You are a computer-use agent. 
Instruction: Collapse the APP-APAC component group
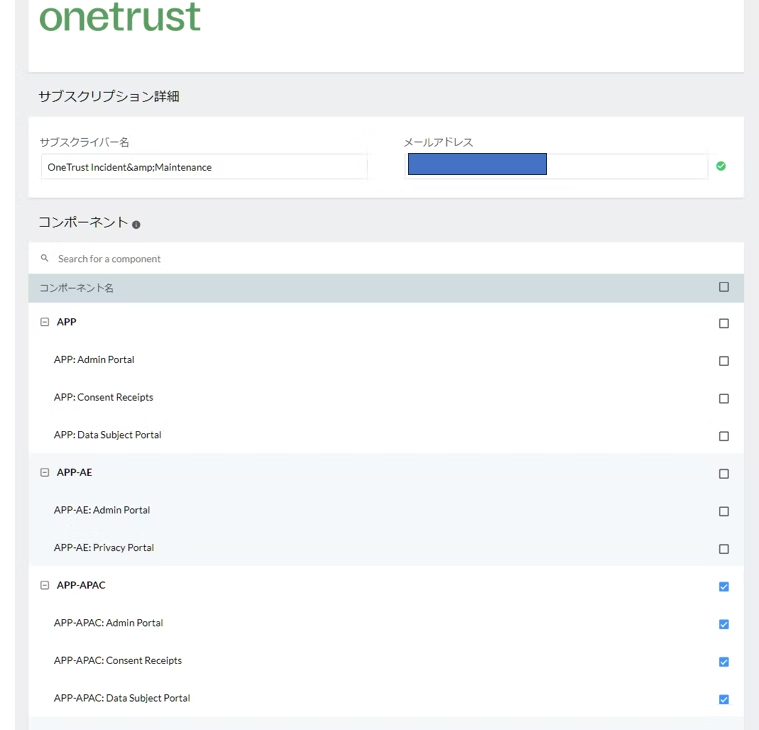[x=44, y=585]
